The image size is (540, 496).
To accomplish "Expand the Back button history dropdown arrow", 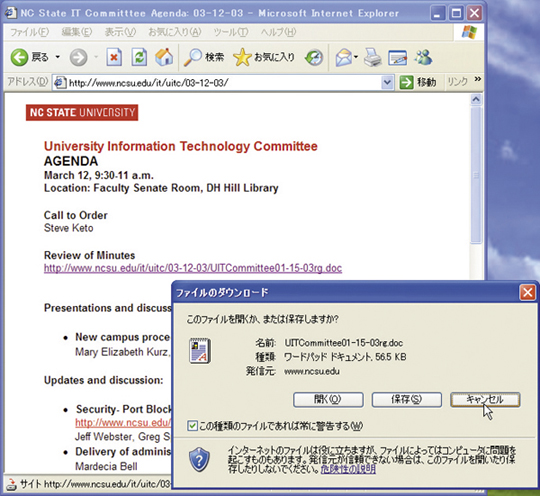I will point(58,57).
